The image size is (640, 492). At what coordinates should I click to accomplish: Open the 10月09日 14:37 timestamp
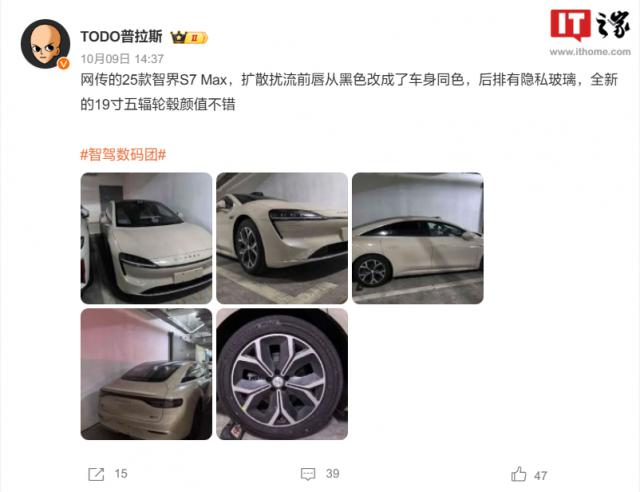[122, 59]
